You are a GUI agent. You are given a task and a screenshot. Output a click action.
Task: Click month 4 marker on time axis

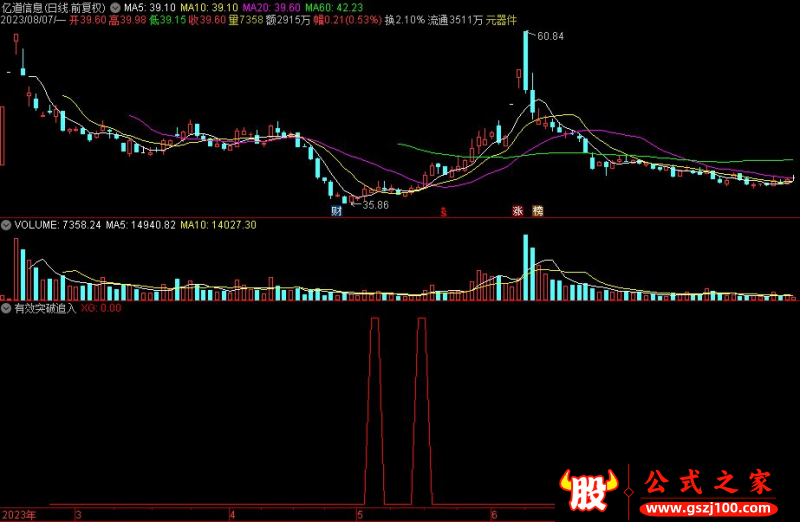(x=232, y=515)
